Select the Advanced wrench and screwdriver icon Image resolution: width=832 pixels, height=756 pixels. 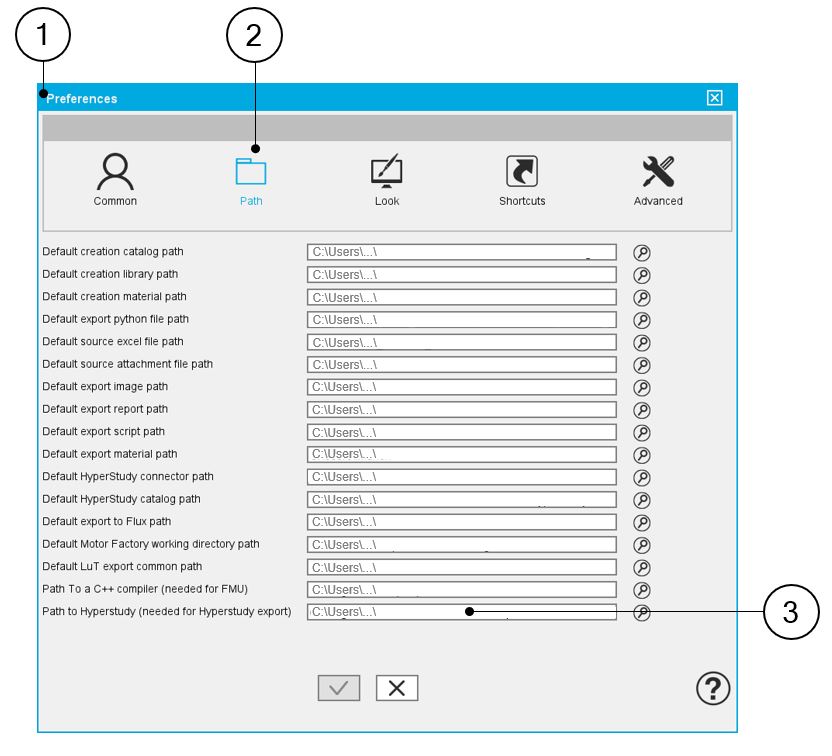click(x=658, y=174)
